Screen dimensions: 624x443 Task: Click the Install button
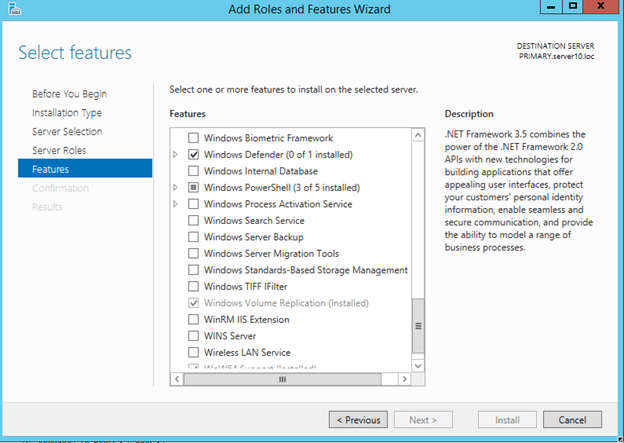pos(507,420)
